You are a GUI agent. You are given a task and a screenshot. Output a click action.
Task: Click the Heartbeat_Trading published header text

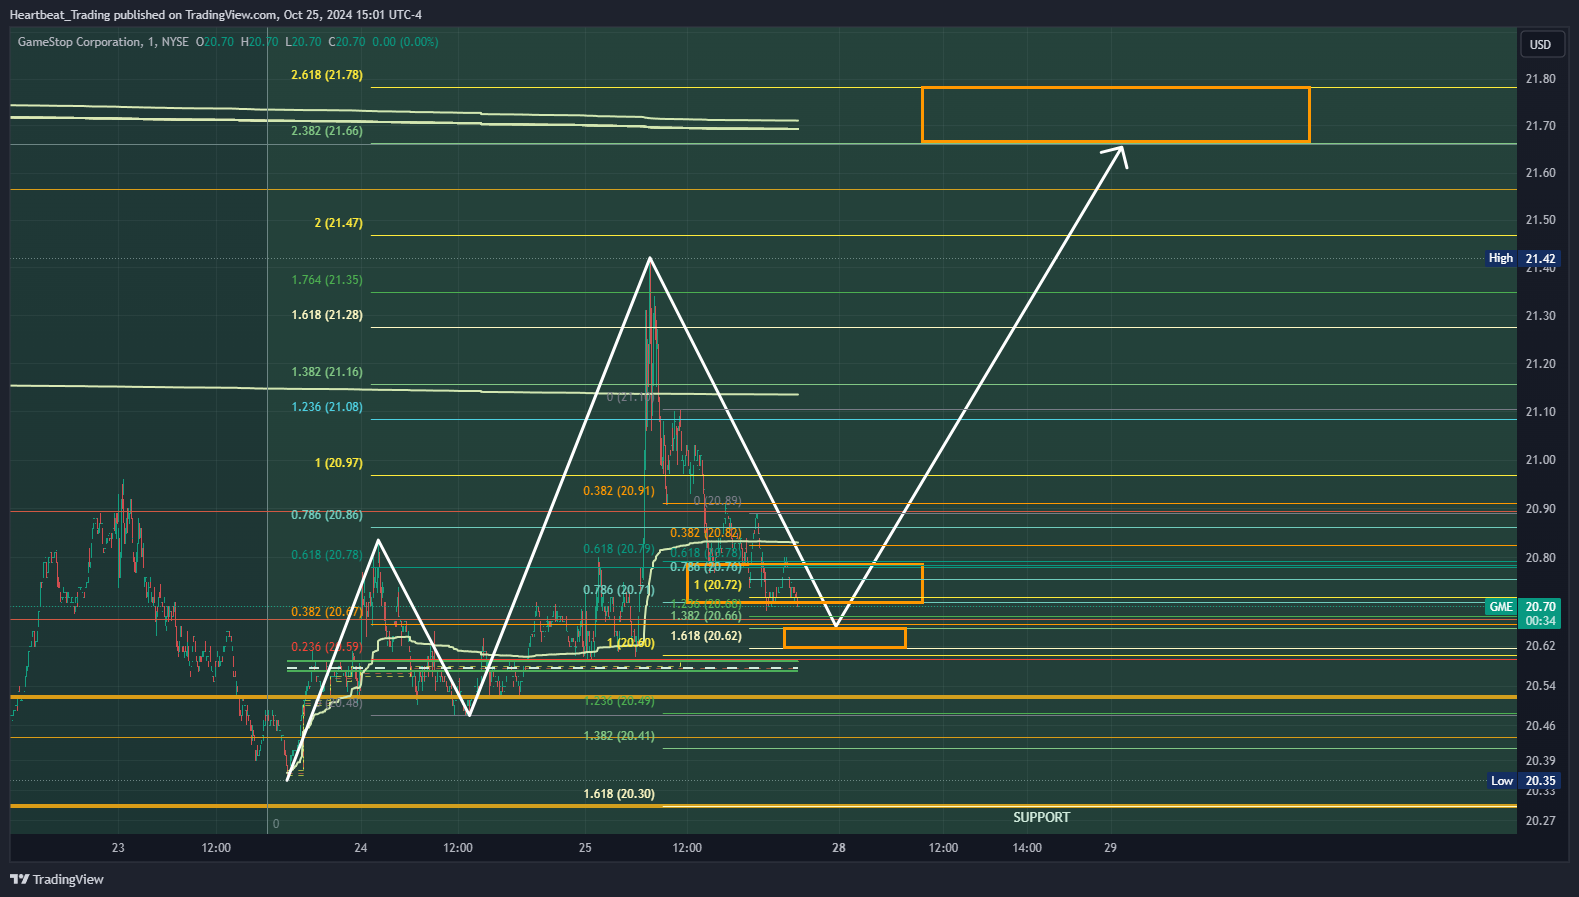point(215,15)
